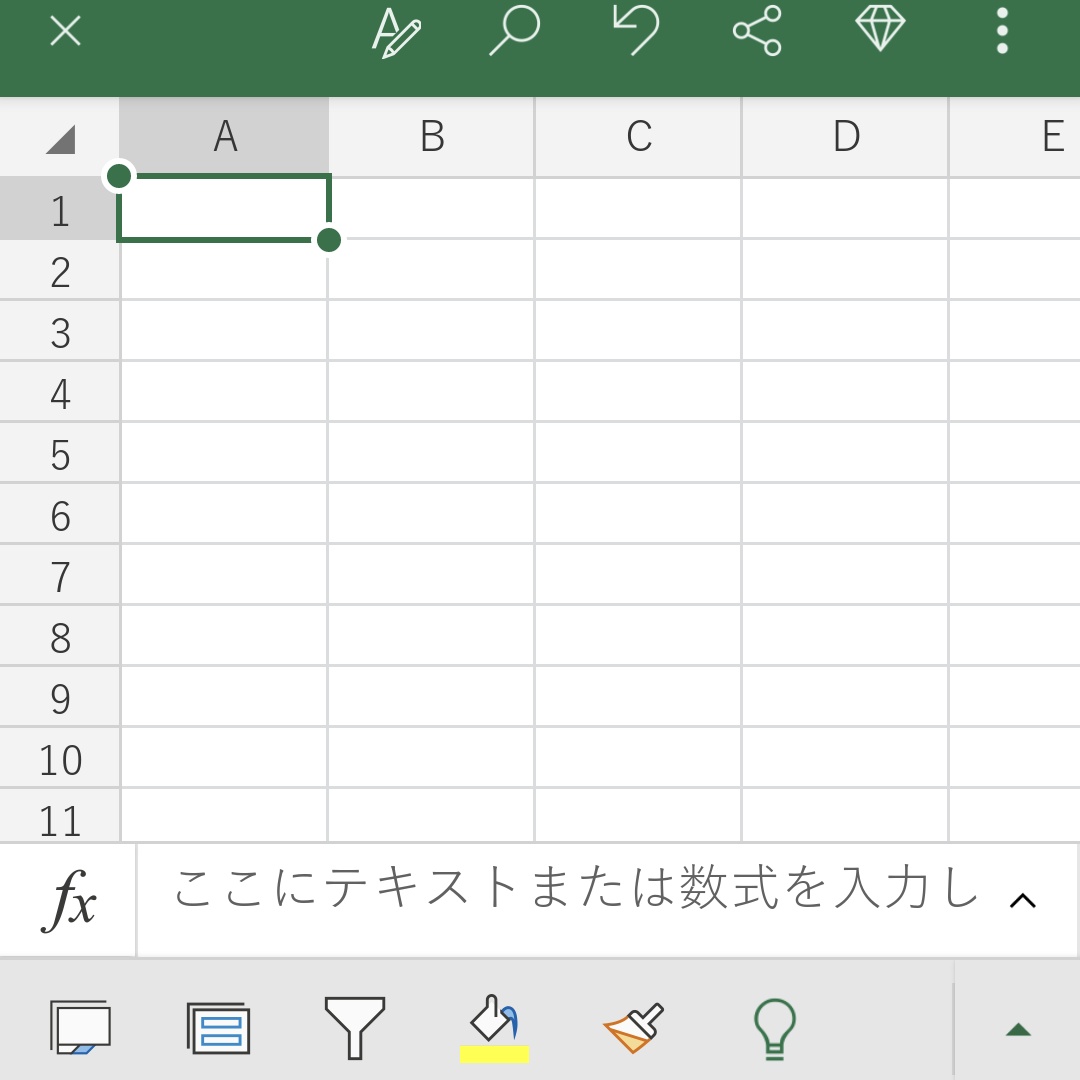This screenshot has width=1080, height=1080.
Task: Tap the orange clear-formatting brush icon
Action: pyautogui.click(x=633, y=1028)
